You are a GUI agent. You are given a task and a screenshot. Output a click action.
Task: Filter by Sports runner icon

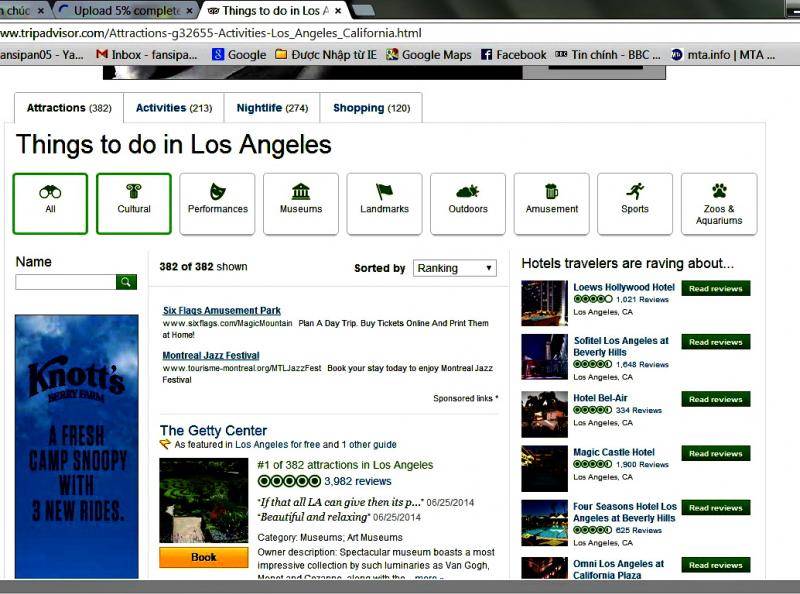click(x=635, y=204)
